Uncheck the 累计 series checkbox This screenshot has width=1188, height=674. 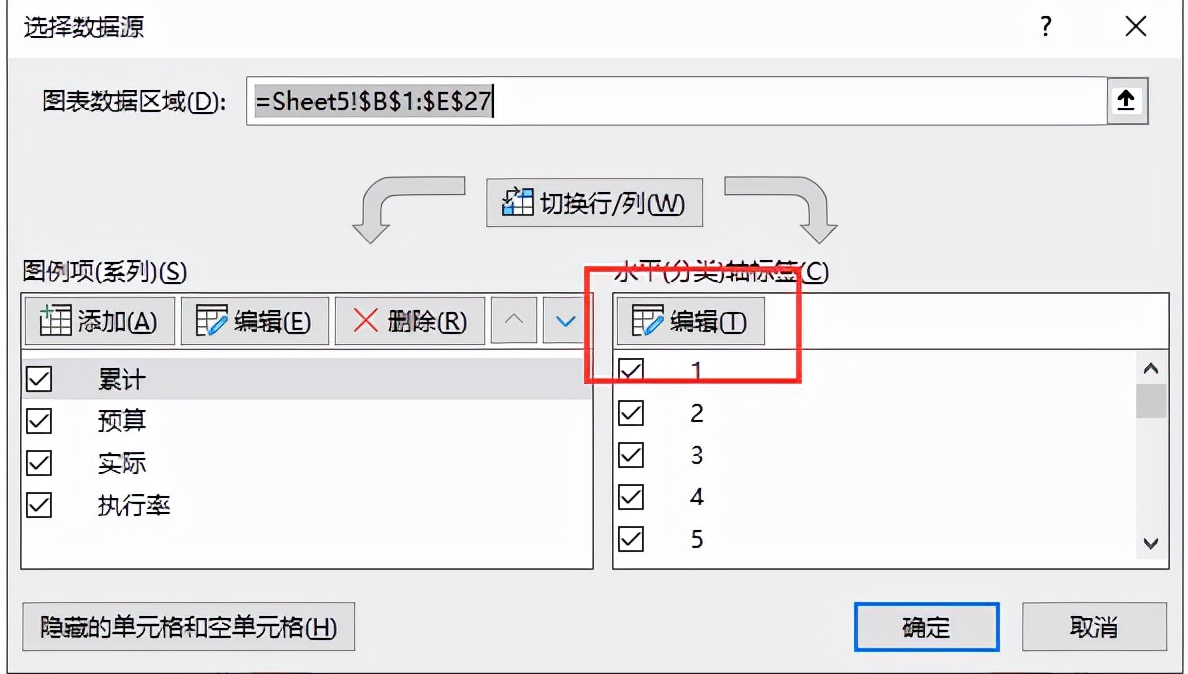tap(39, 379)
